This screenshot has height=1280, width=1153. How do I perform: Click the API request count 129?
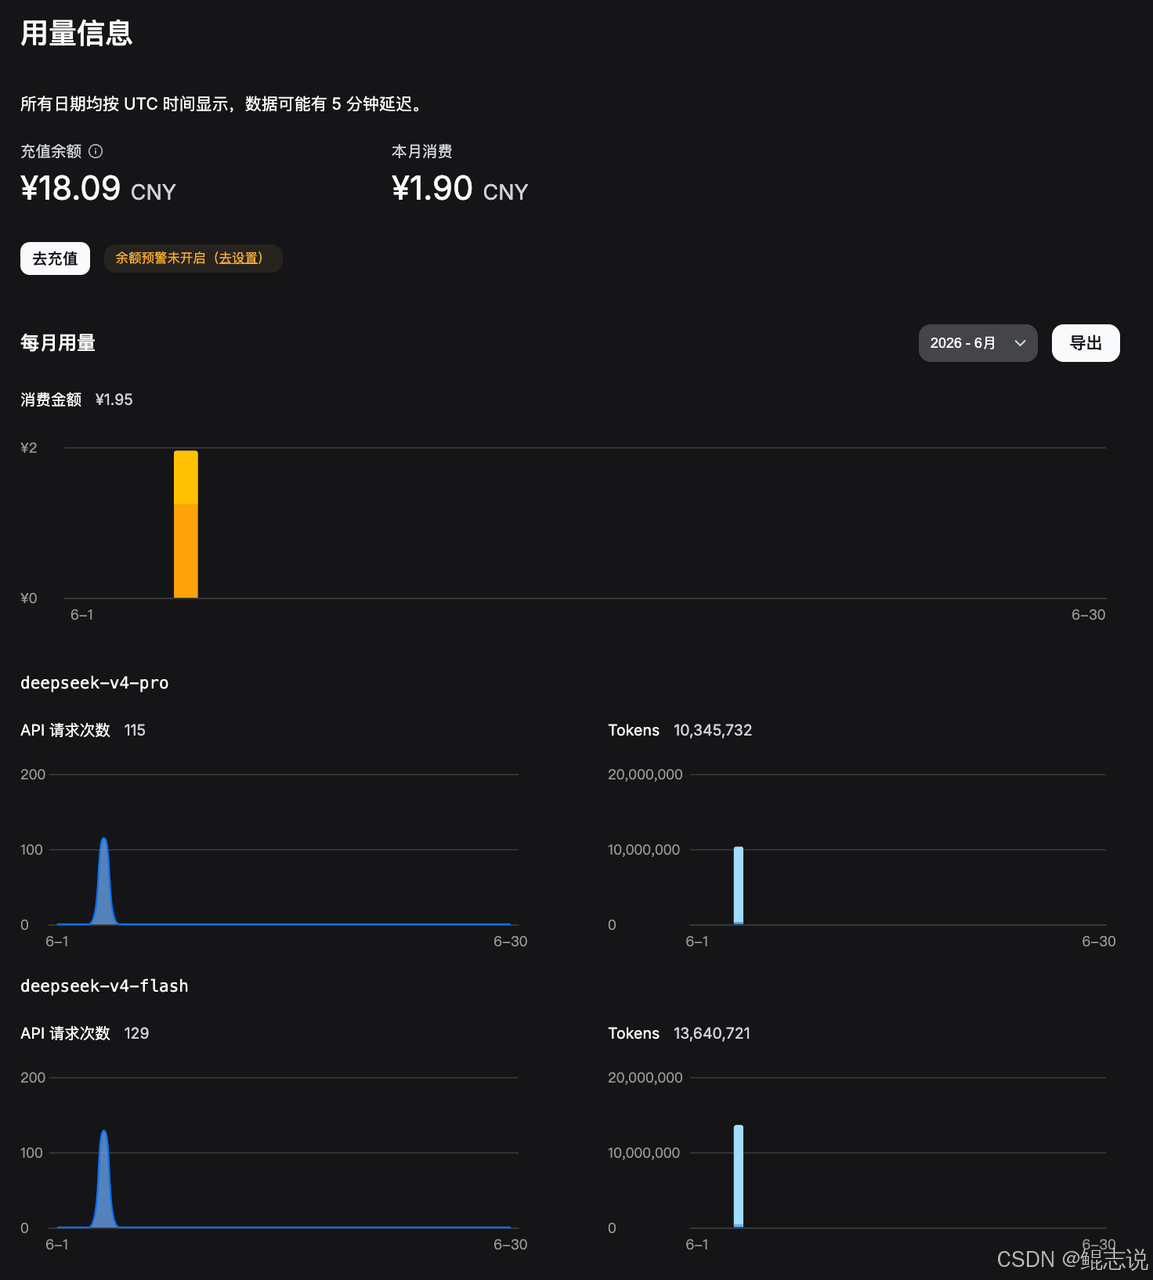click(x=137, y=1033)
